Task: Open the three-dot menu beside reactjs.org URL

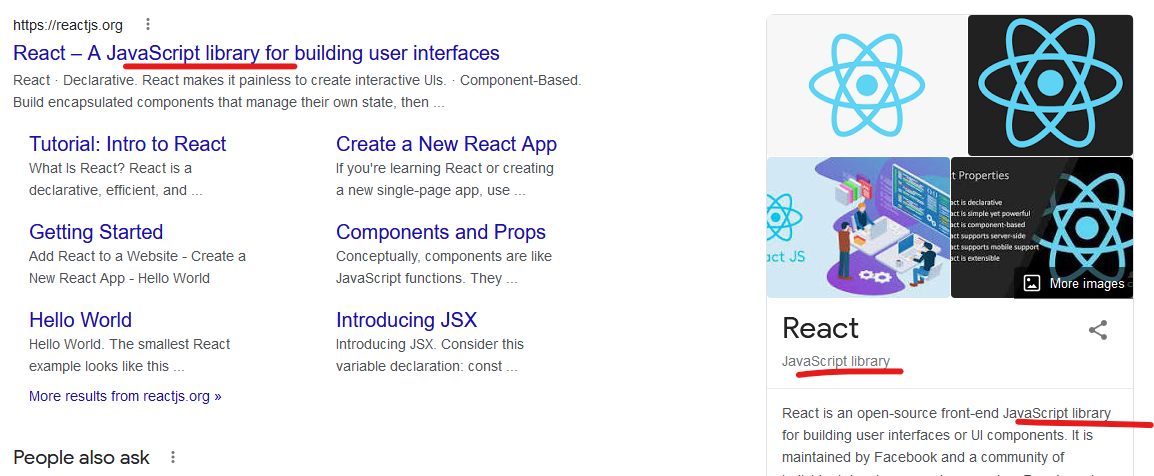Action: pyautogui.click(x=148, y=24)
